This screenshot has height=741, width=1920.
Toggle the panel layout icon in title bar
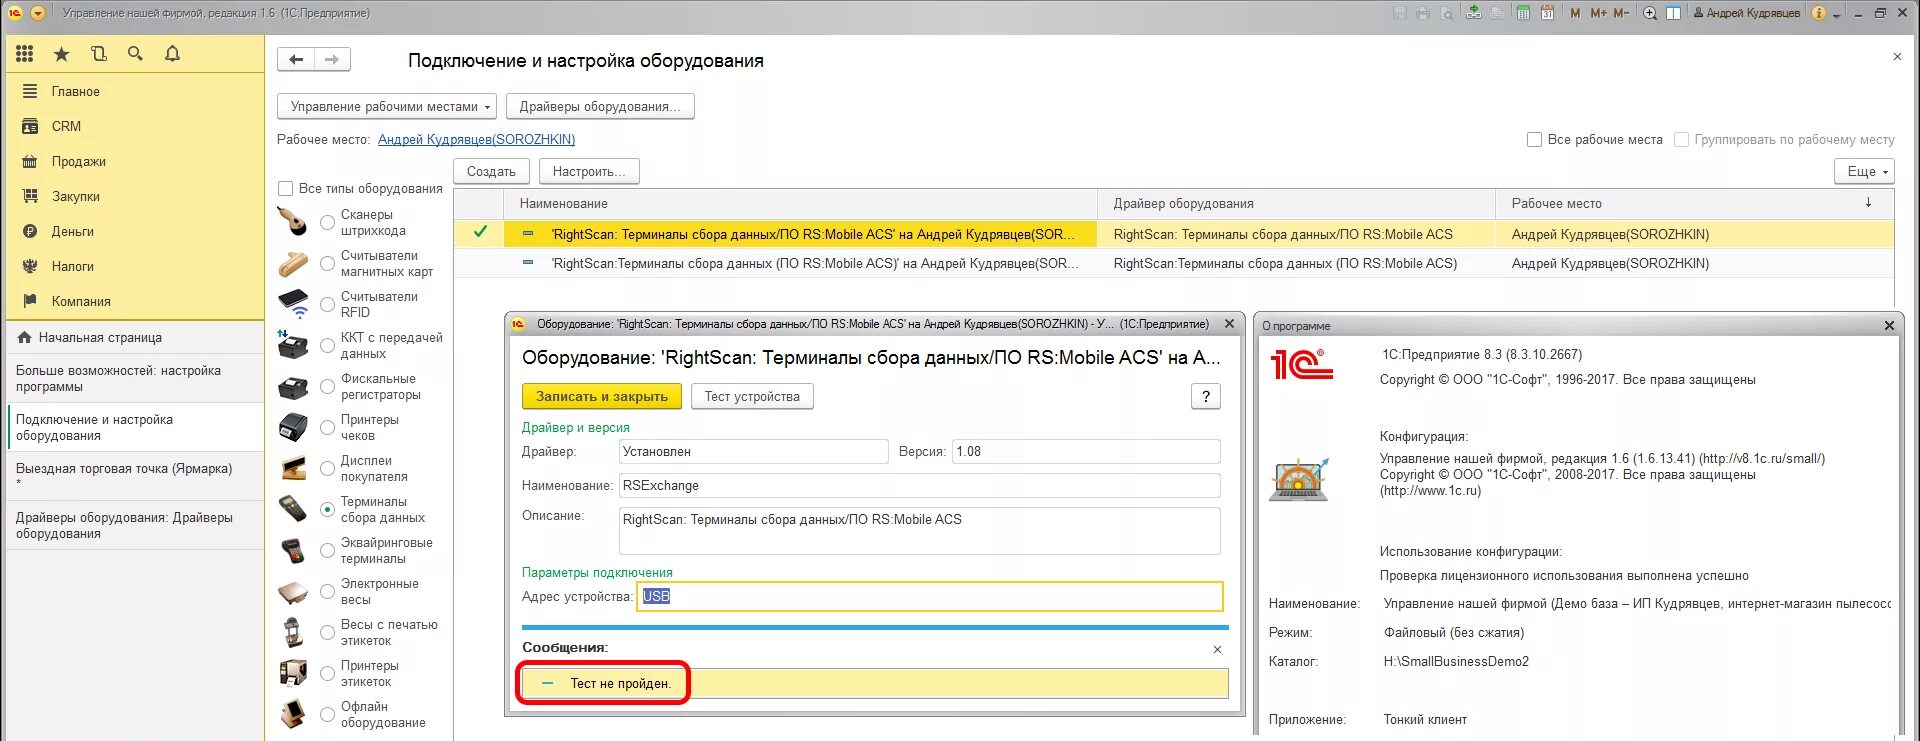click(1673, 13)
